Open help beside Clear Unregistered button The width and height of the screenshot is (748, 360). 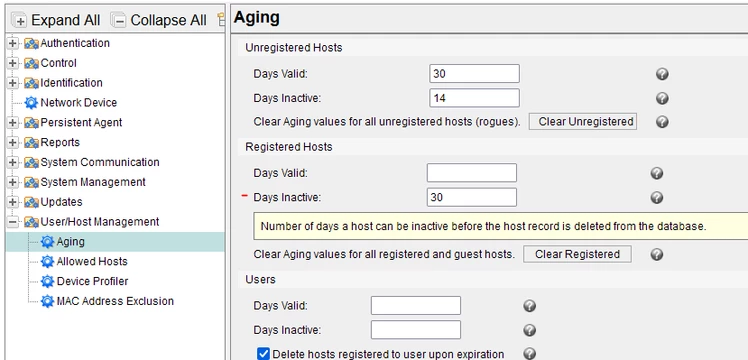(x=662, y=122)
